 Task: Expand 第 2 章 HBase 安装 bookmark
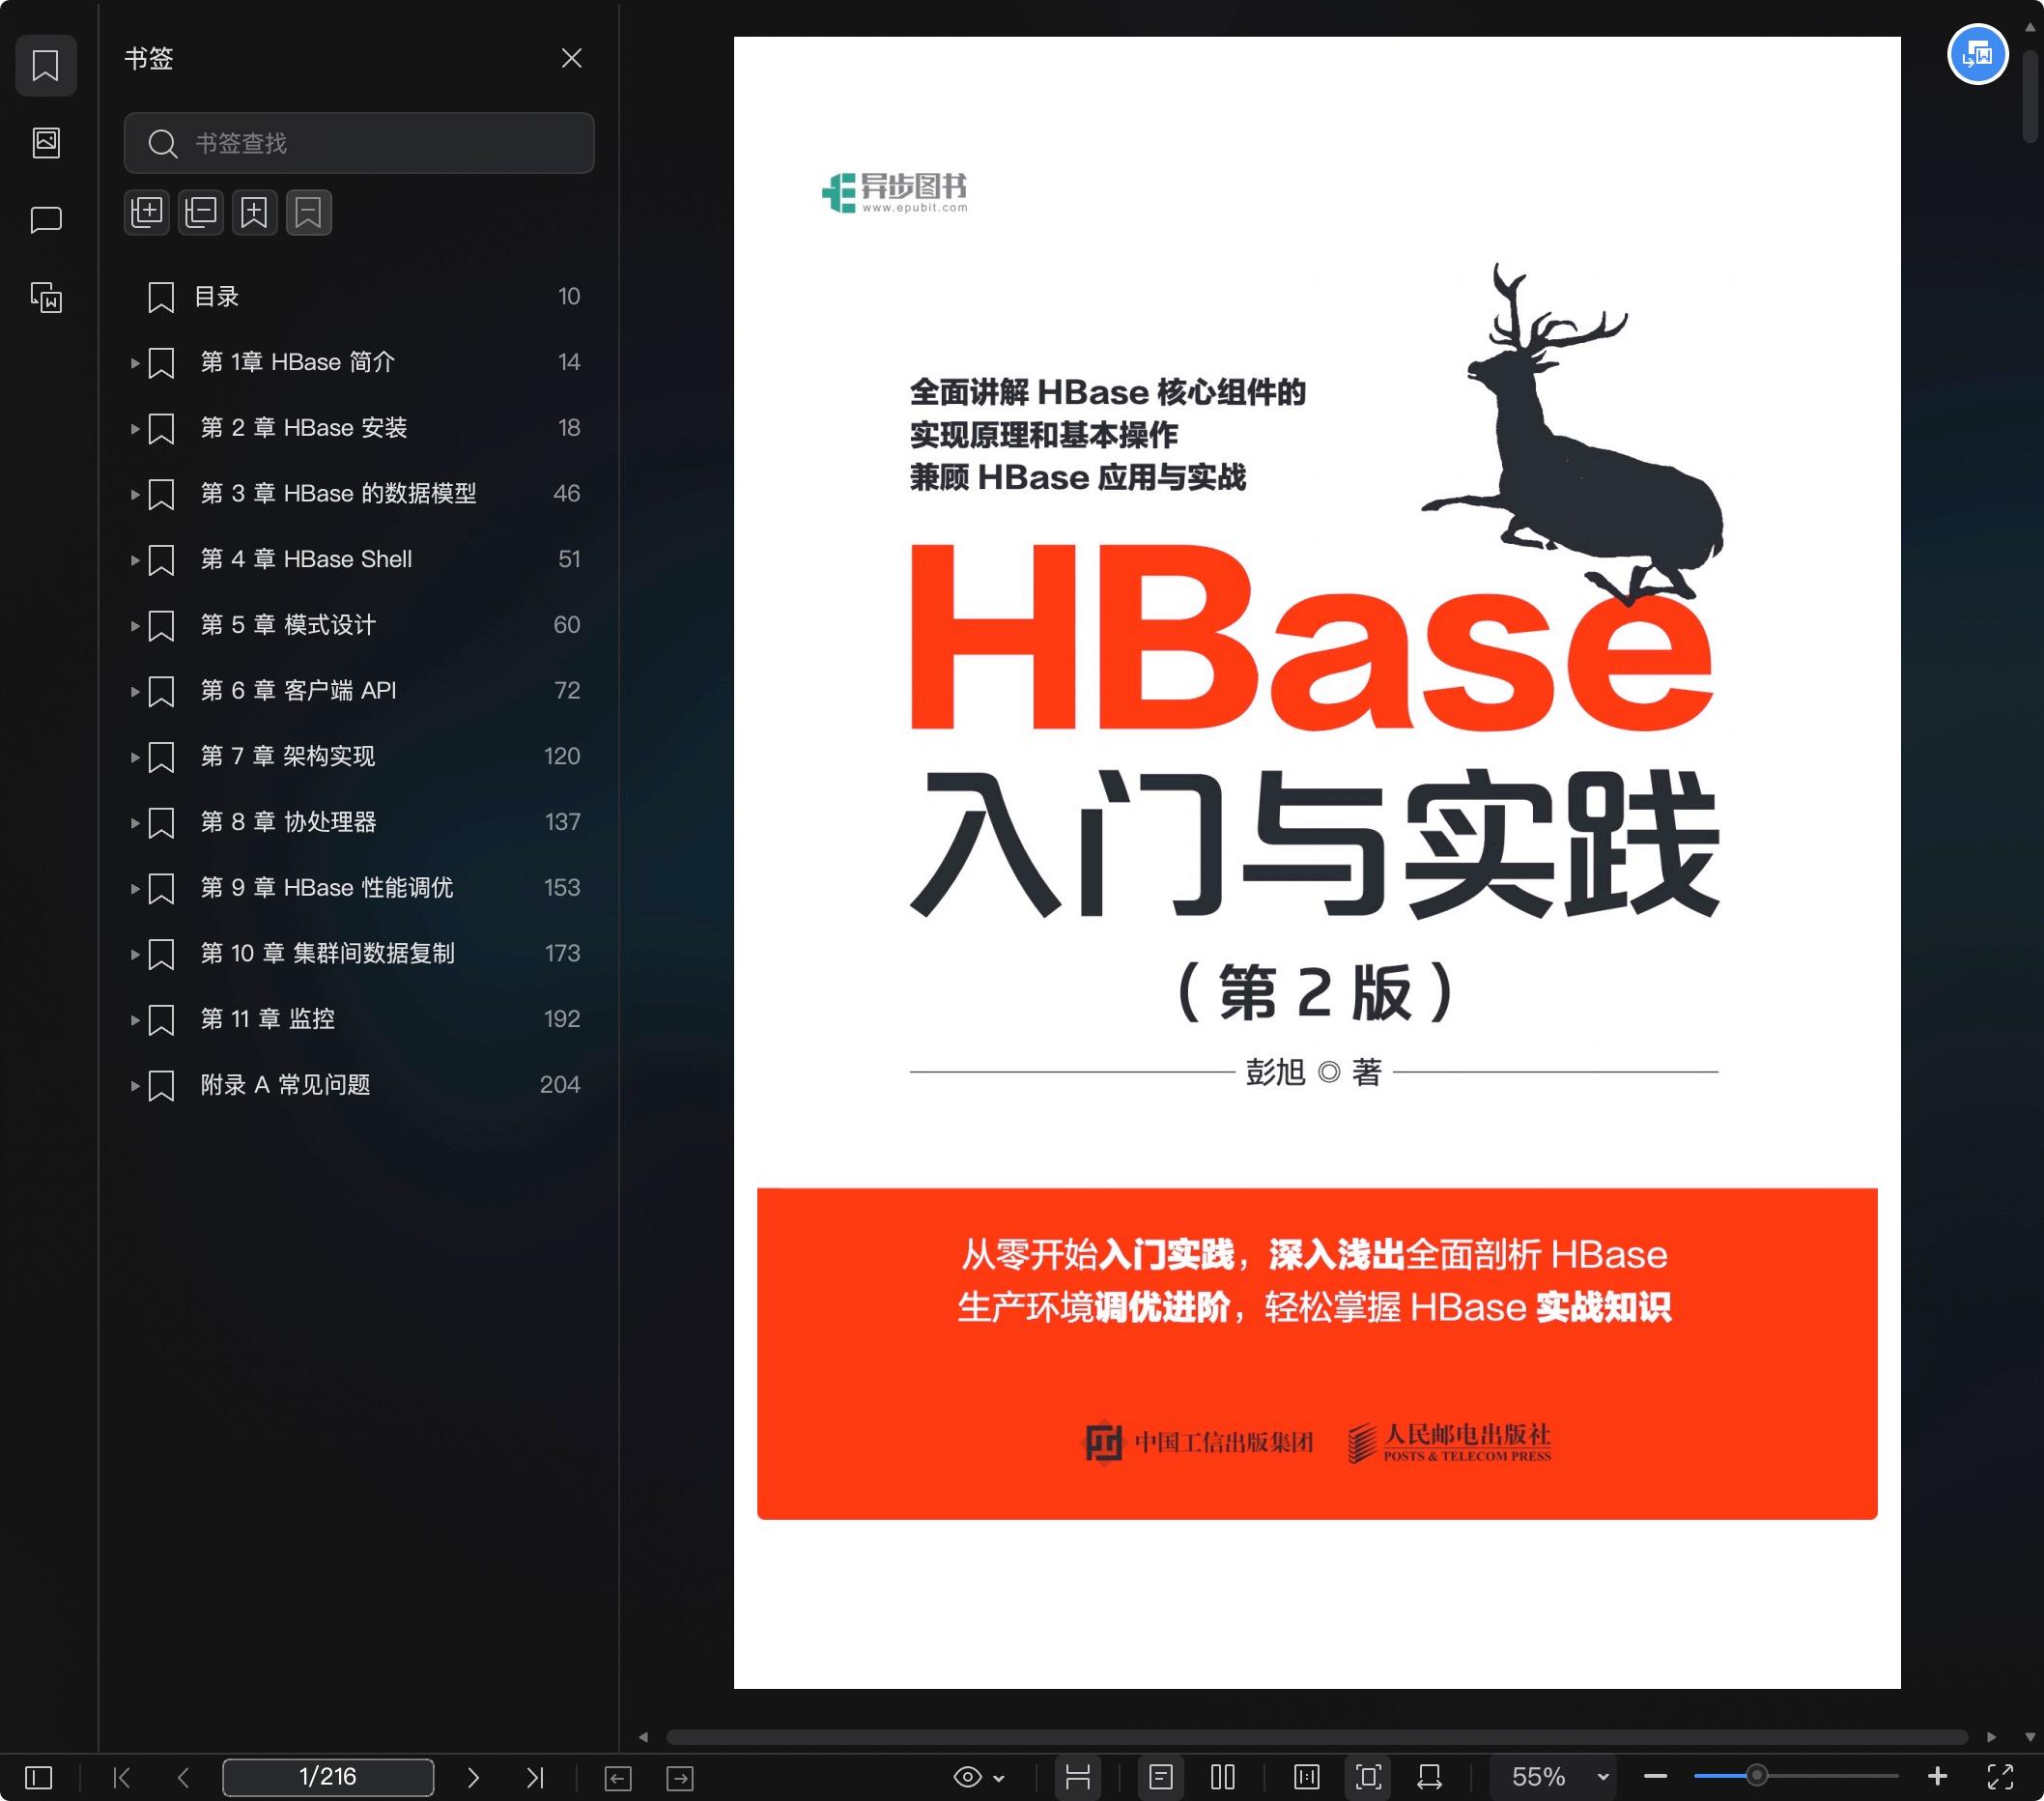point(135,429)
